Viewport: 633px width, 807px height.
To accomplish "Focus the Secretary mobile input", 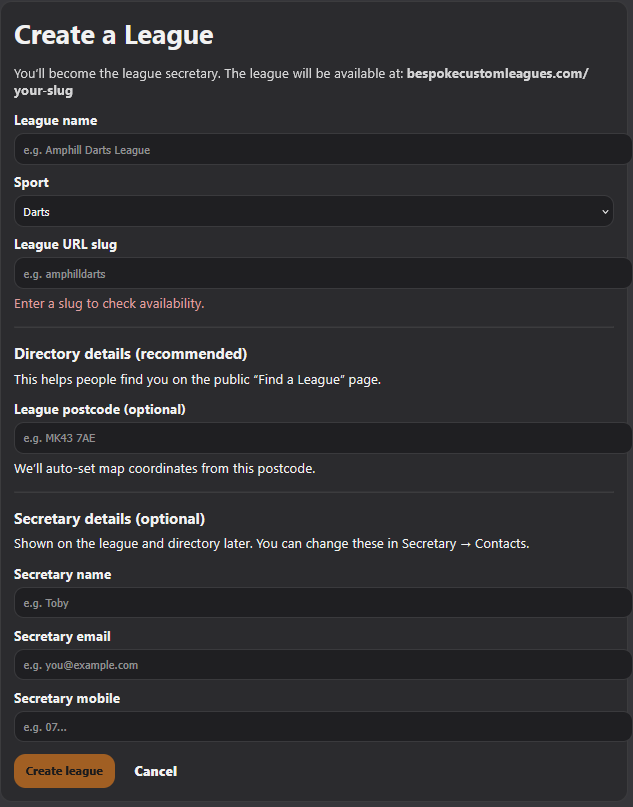I will click(320, 727).
